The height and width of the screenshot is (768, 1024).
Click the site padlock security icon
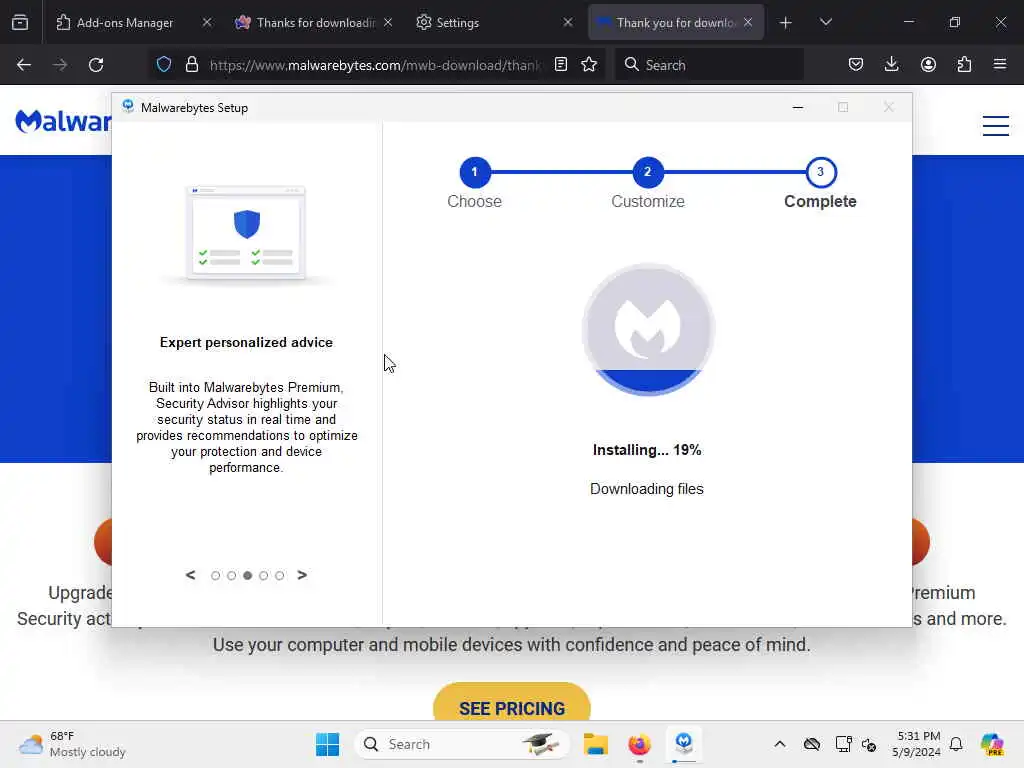click(x=191, y=65)
